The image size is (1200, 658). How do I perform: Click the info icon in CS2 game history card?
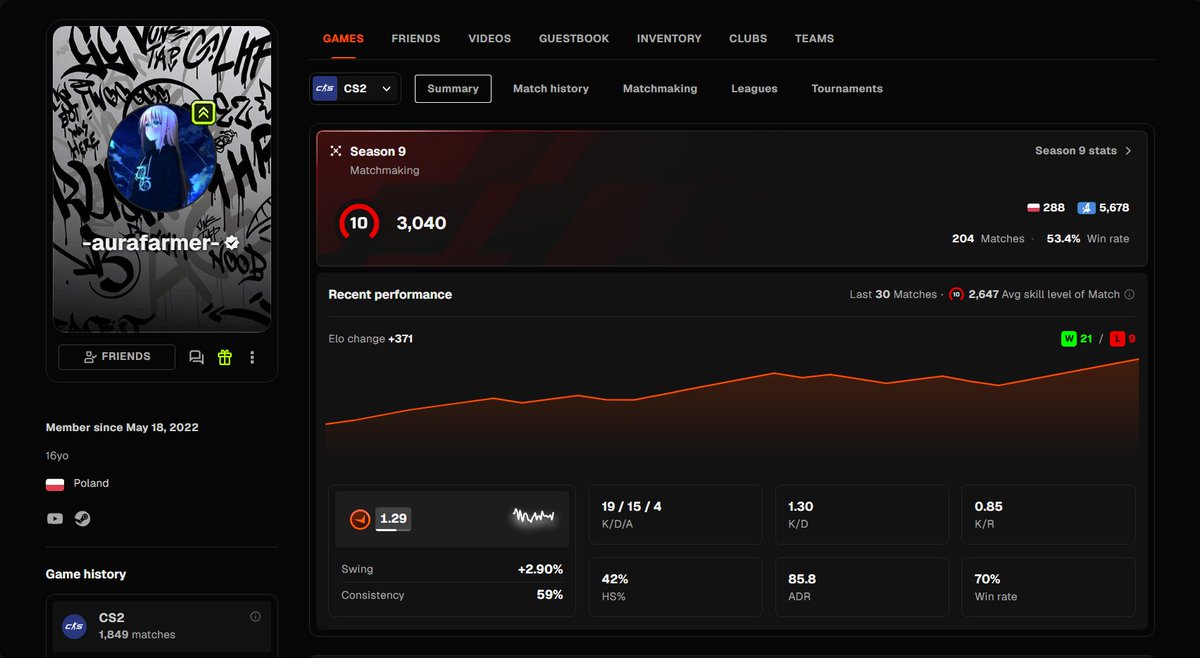click(x=255, y=616)
